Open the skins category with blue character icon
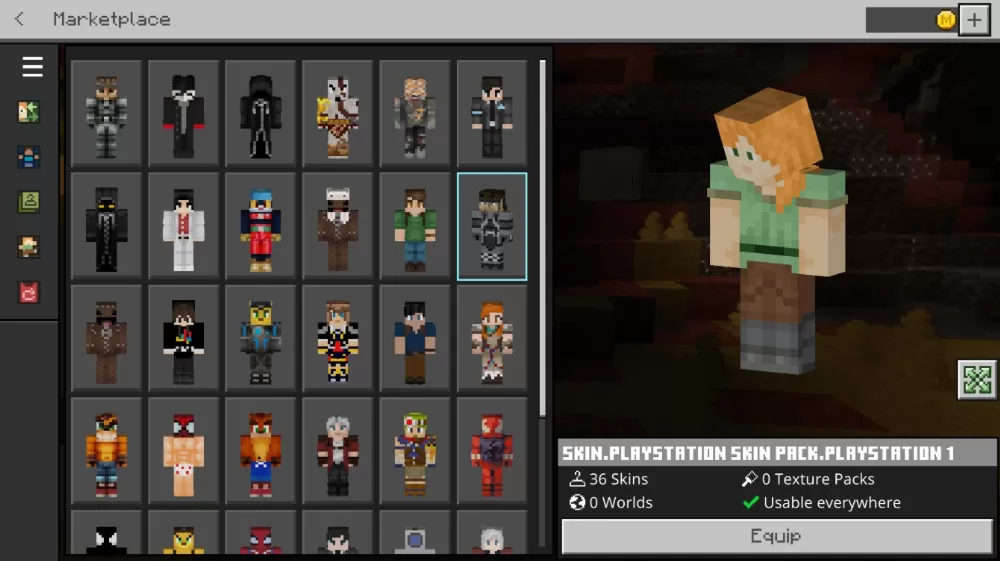This screenshot has height=561, width=1000. pos(28,157)
